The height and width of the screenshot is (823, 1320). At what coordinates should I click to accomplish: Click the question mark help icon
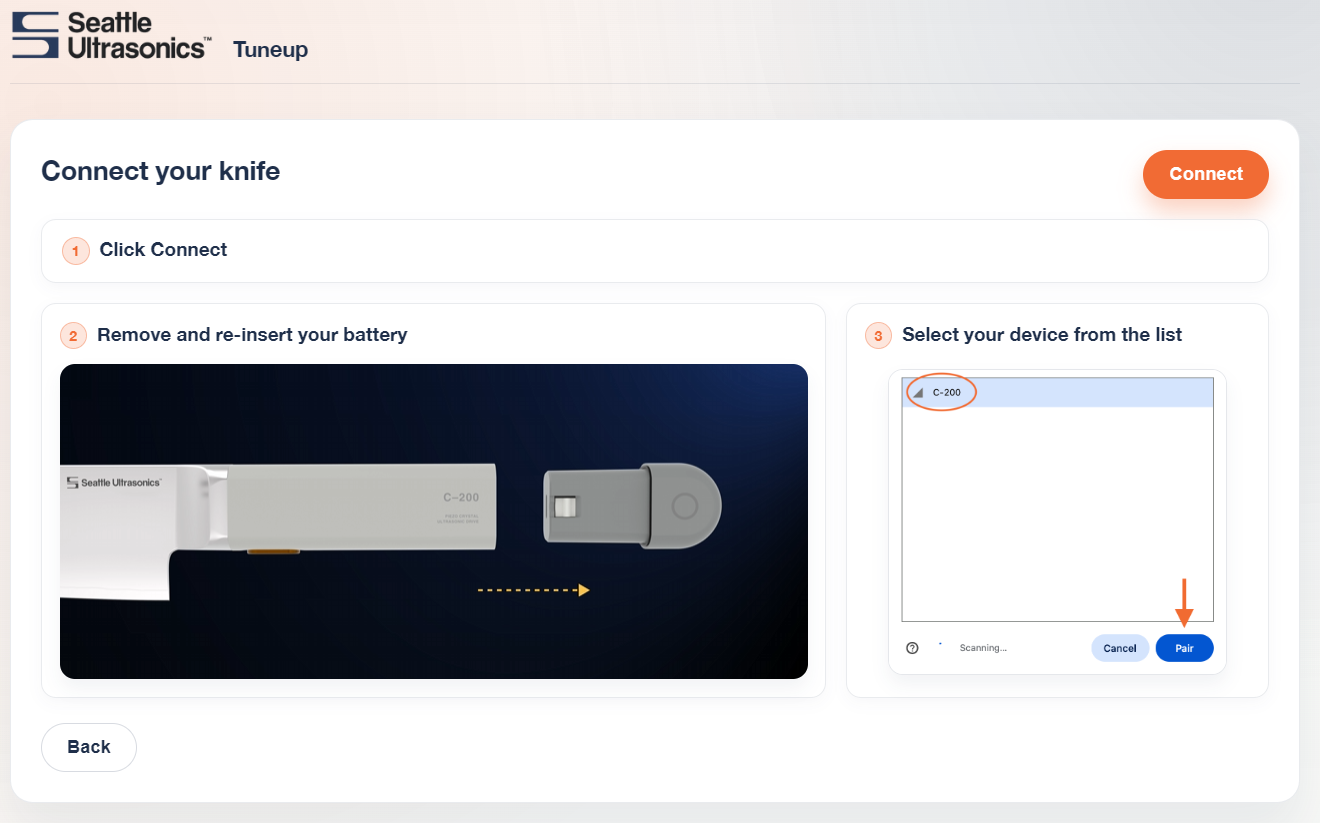(x=912, y=648)
